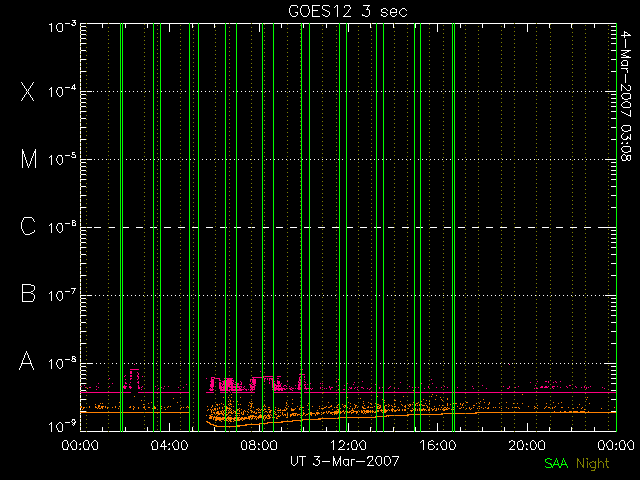Click the plot title GOES12 3 sec
The width and height of the screenshot is (640, 480).
tap(348, 11)
